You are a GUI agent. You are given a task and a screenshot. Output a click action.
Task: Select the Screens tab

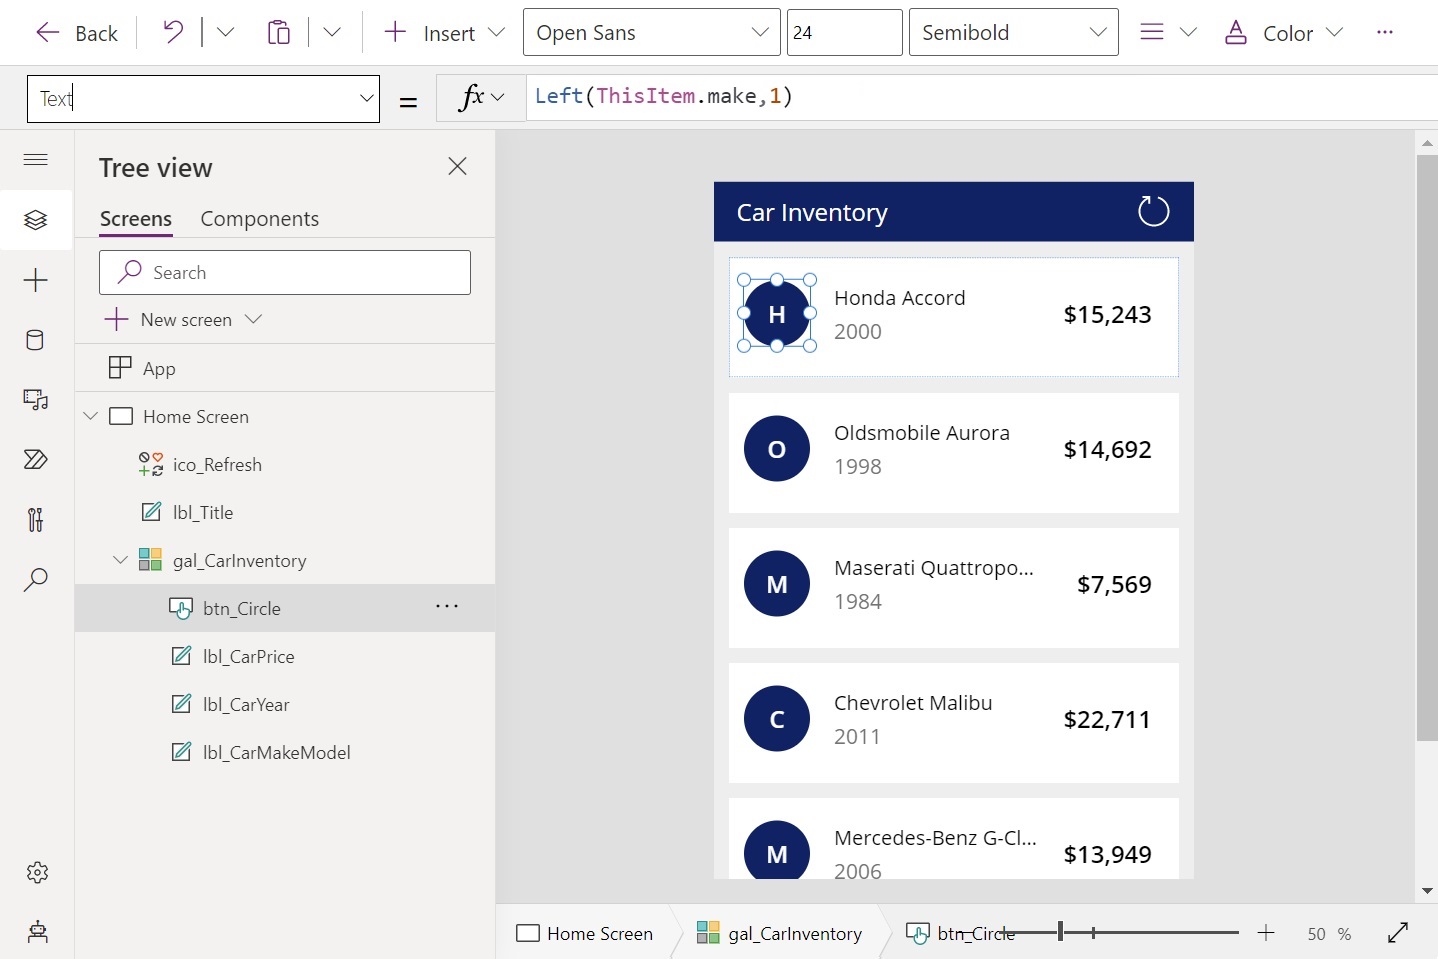[x=136, y=219]
